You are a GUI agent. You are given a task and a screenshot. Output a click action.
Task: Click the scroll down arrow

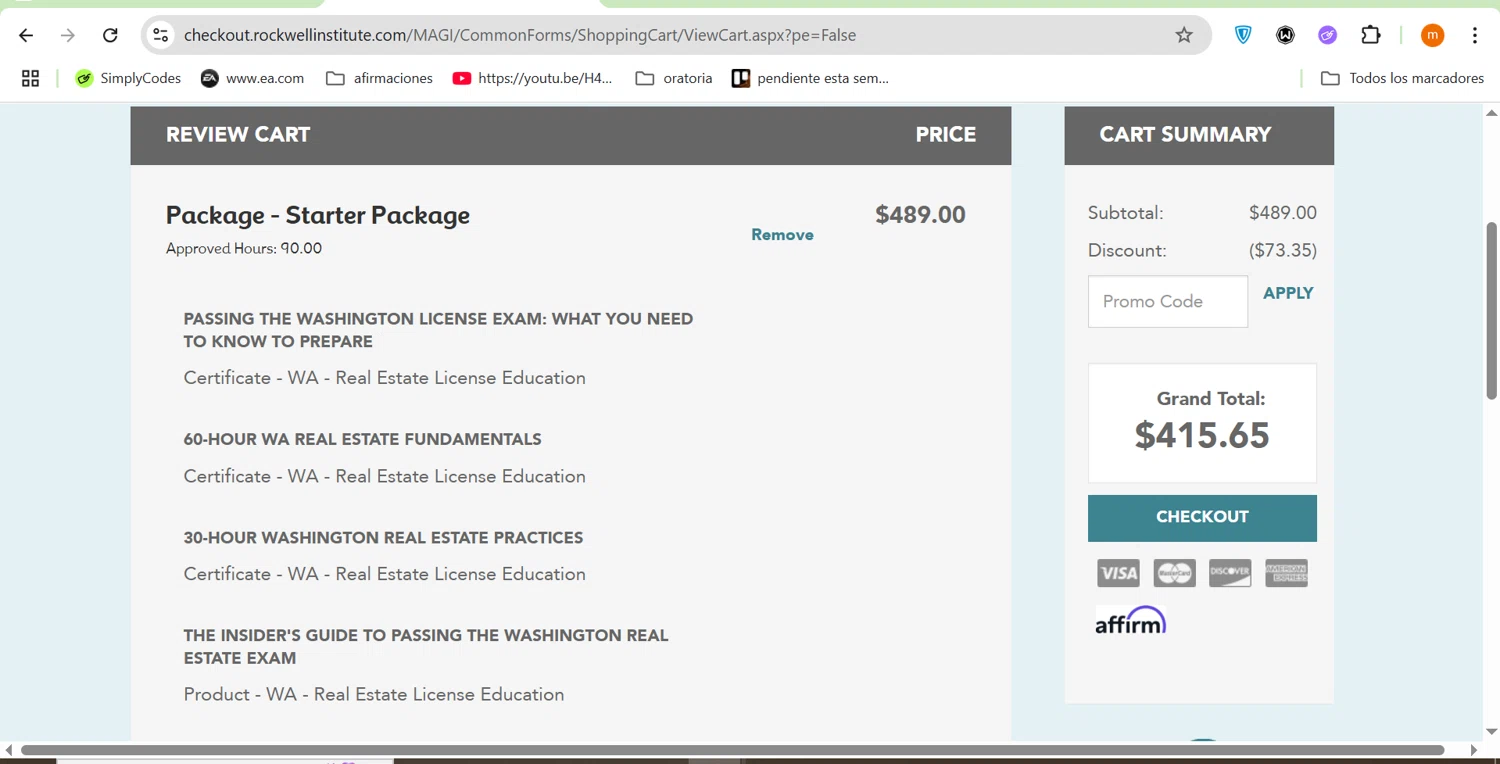click(1492, 732)
